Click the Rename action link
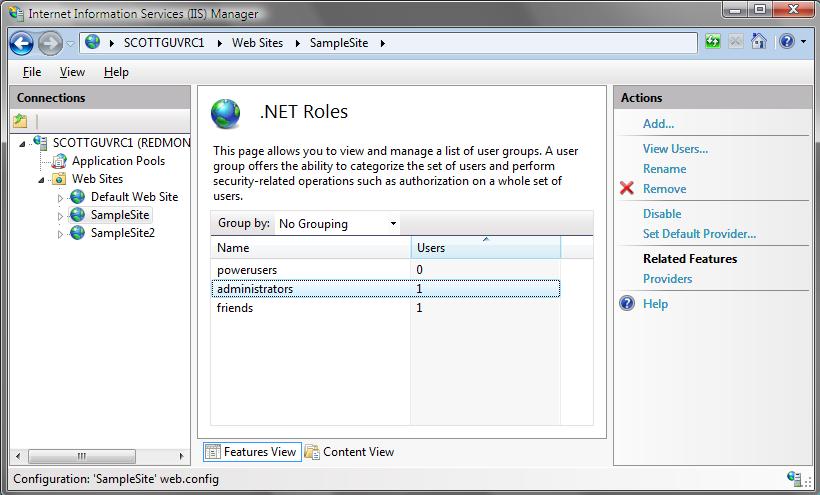This screenshot has height=495, width=820. tap(664, 169)
